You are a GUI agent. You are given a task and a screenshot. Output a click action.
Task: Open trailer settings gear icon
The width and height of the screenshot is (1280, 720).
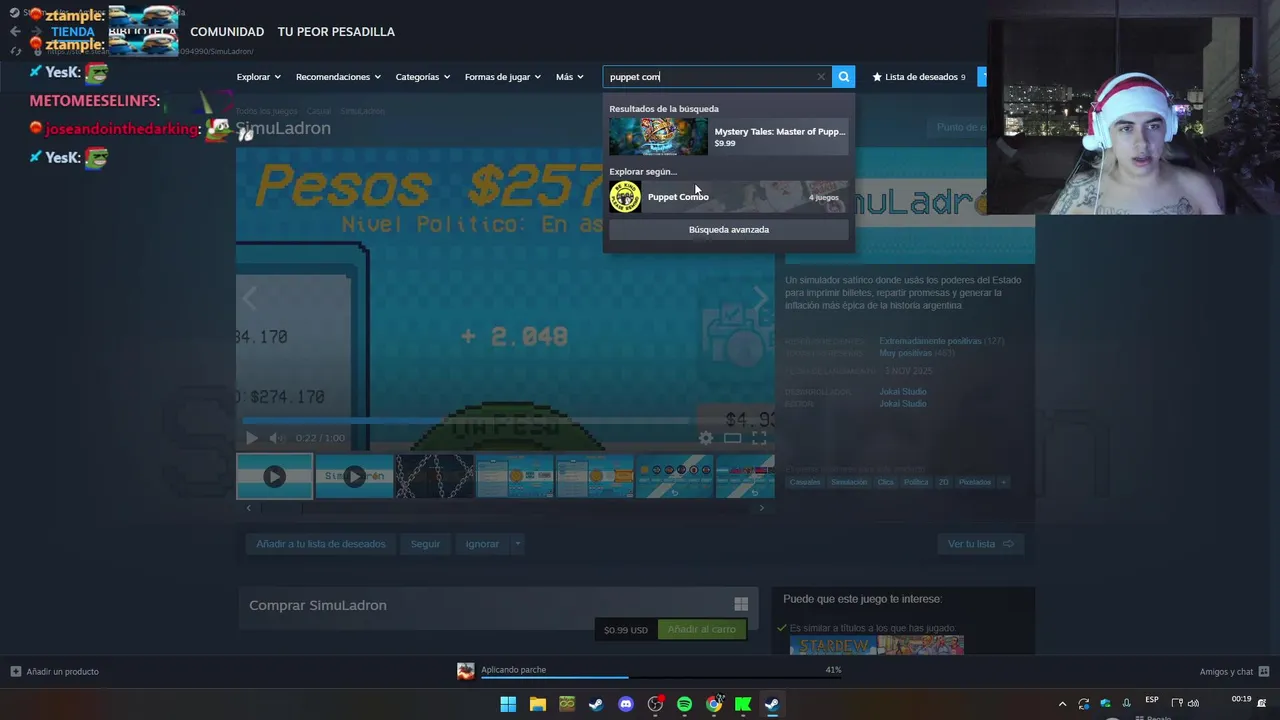[706, 438]
